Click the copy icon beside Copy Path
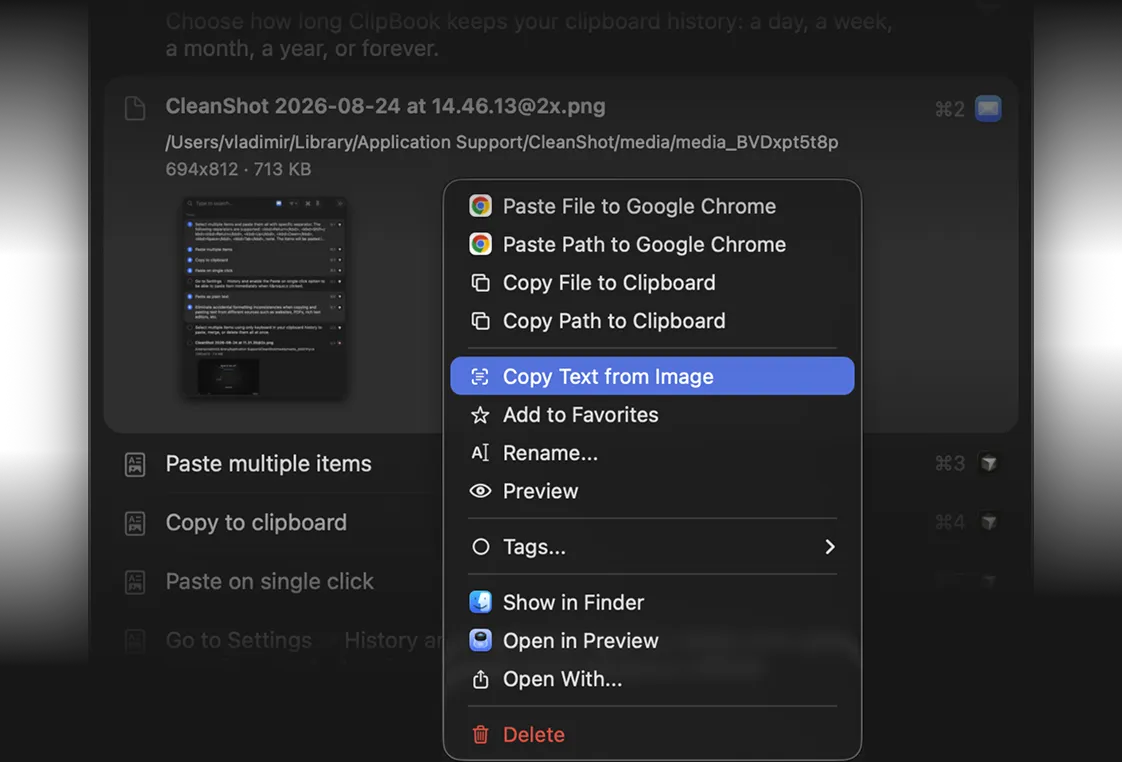1122x762 pixels. click(480, 321)
